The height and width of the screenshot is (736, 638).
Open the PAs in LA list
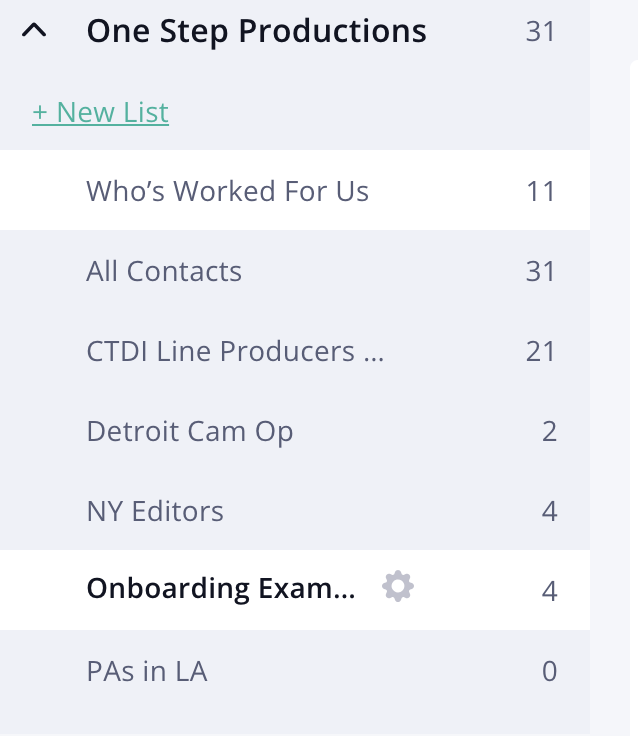pyautogui.click(x=295, y=670)
